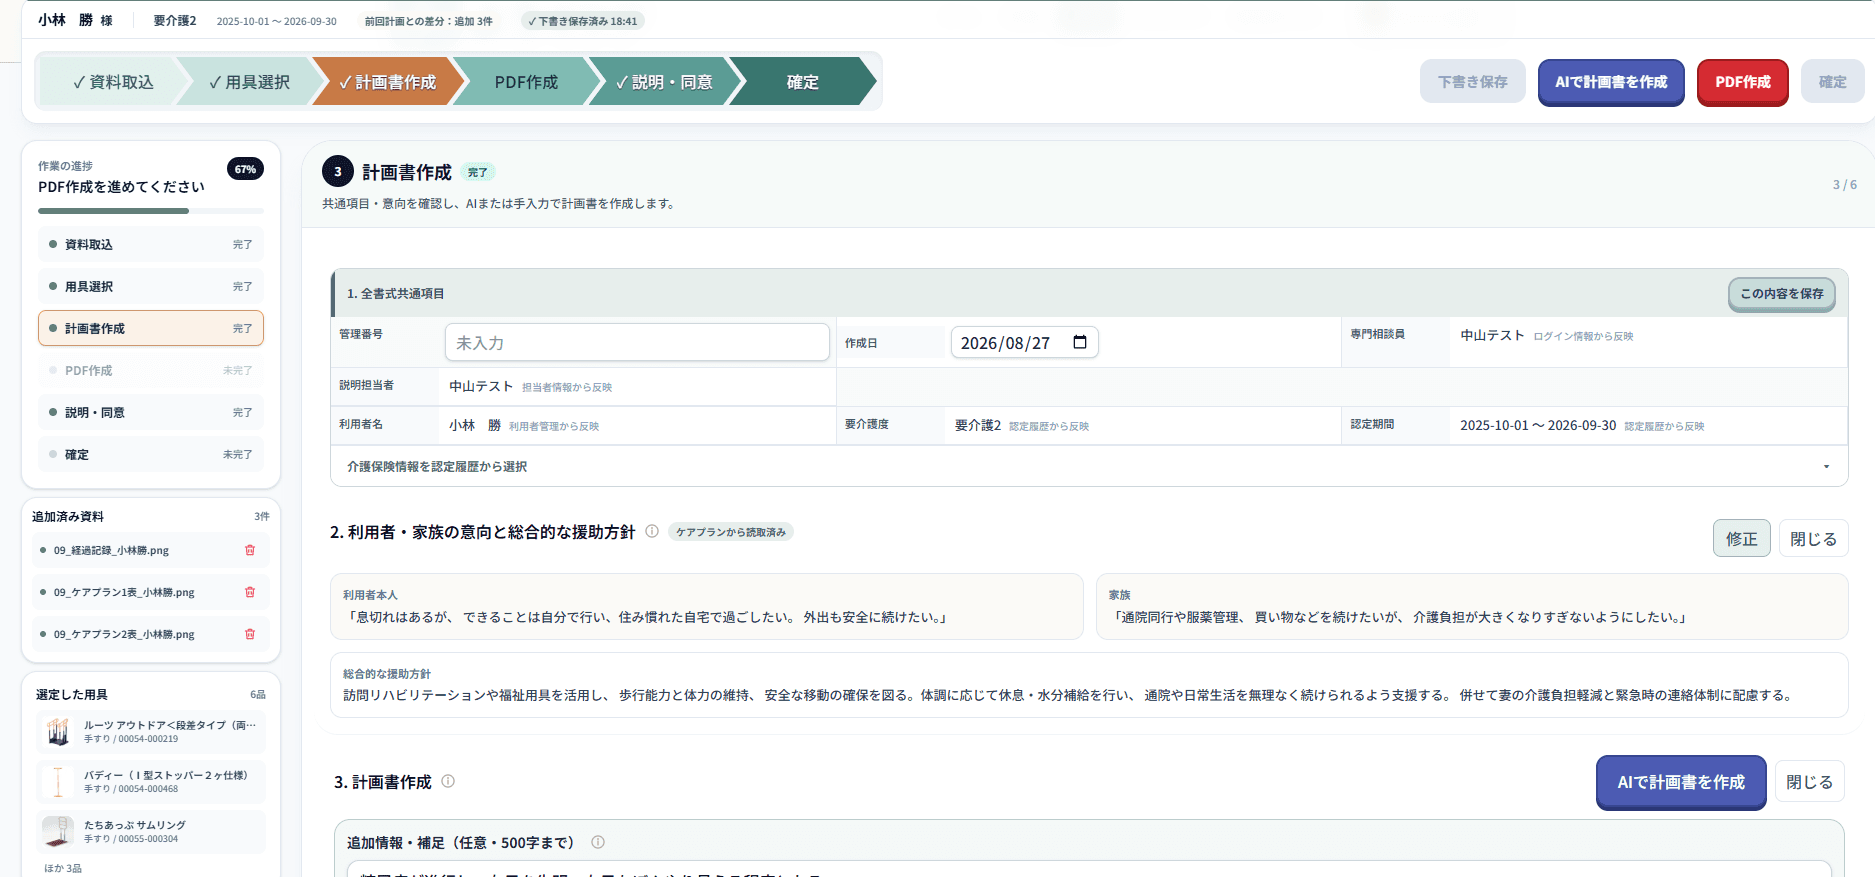Click the 作業の進捗 progress bar
Viewport: 1875px width, 877px height.
[x=151, y=211]
